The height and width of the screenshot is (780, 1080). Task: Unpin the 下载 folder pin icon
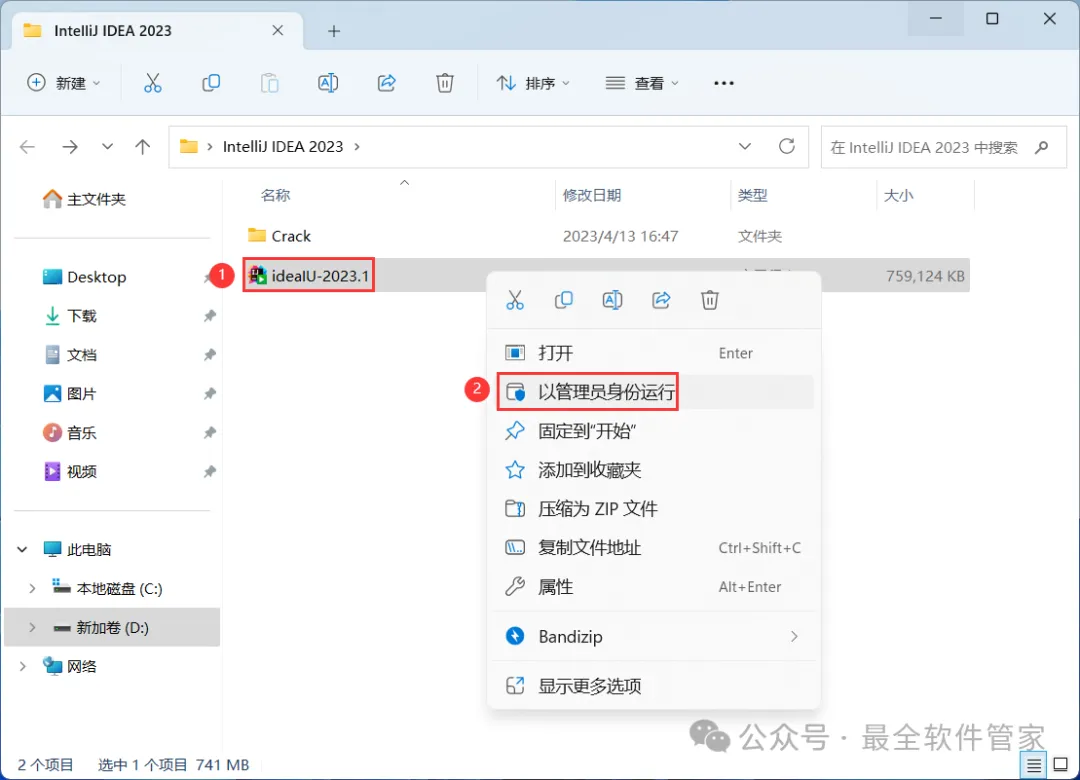tap(209, 316)
